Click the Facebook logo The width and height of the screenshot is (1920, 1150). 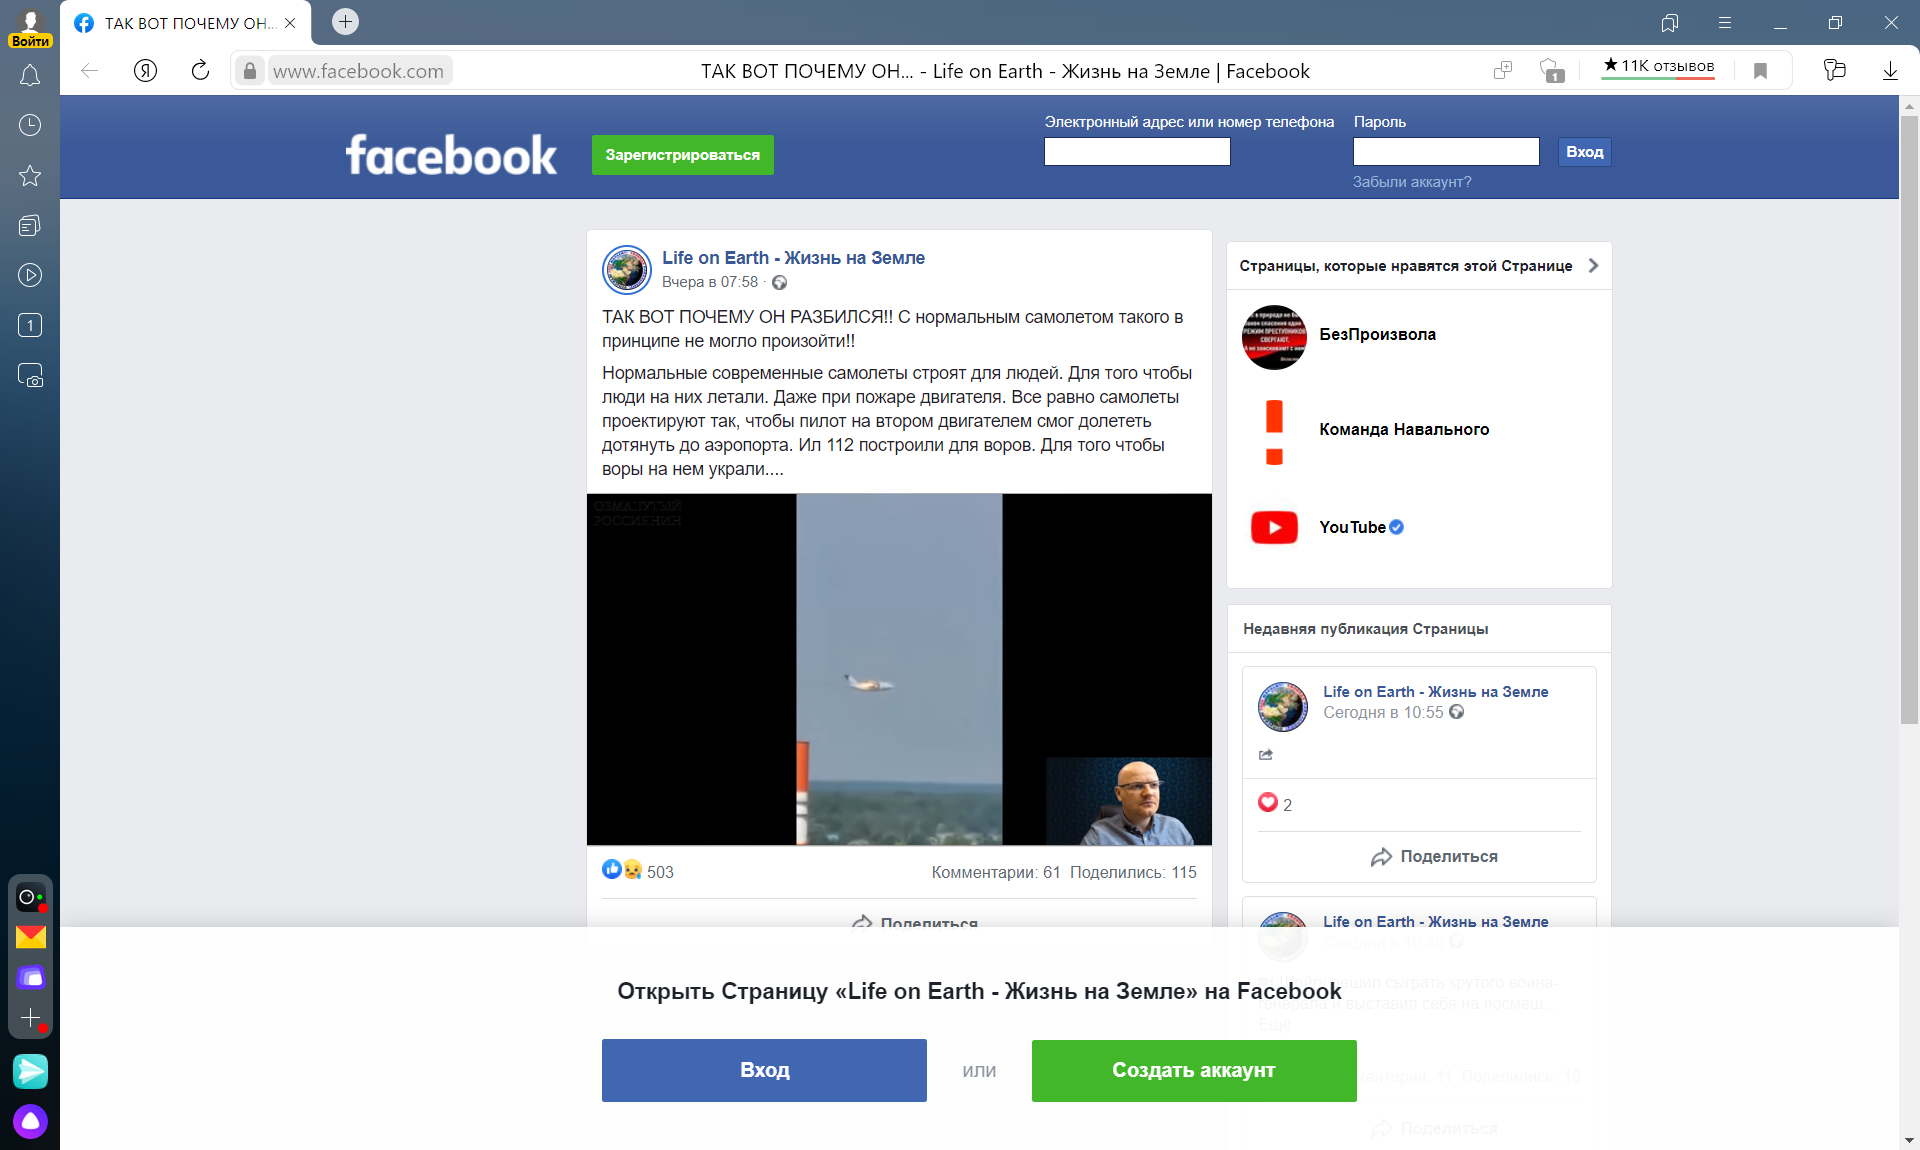point(451,155)
